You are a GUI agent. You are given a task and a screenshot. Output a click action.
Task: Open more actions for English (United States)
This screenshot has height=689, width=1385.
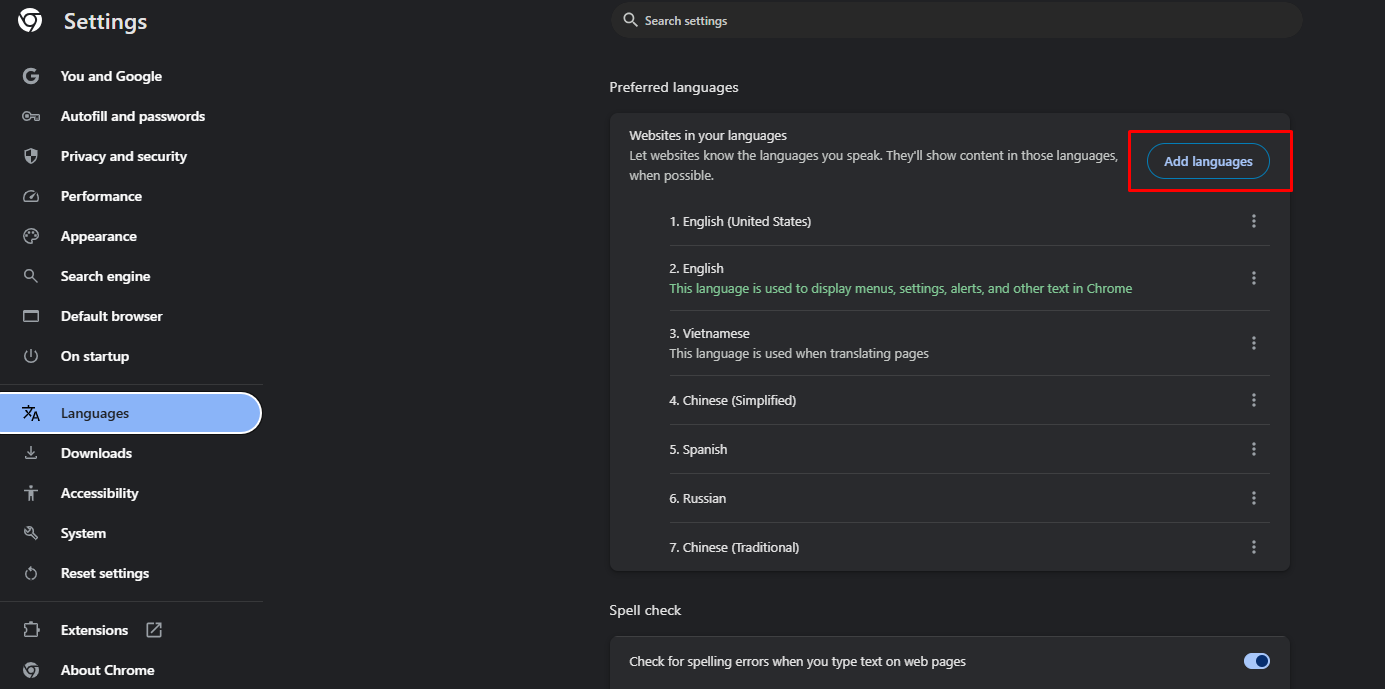(x=1254, y=221)
